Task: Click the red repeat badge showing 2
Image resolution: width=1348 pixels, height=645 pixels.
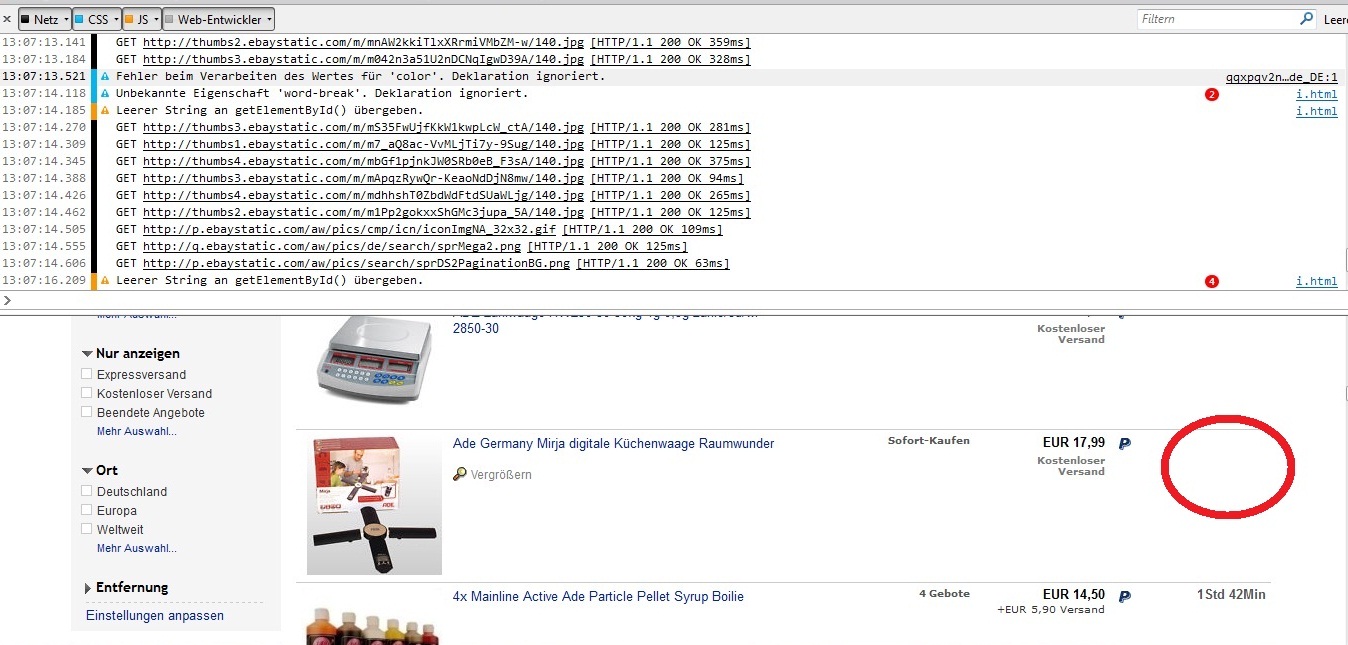Action: point(1212,95)
